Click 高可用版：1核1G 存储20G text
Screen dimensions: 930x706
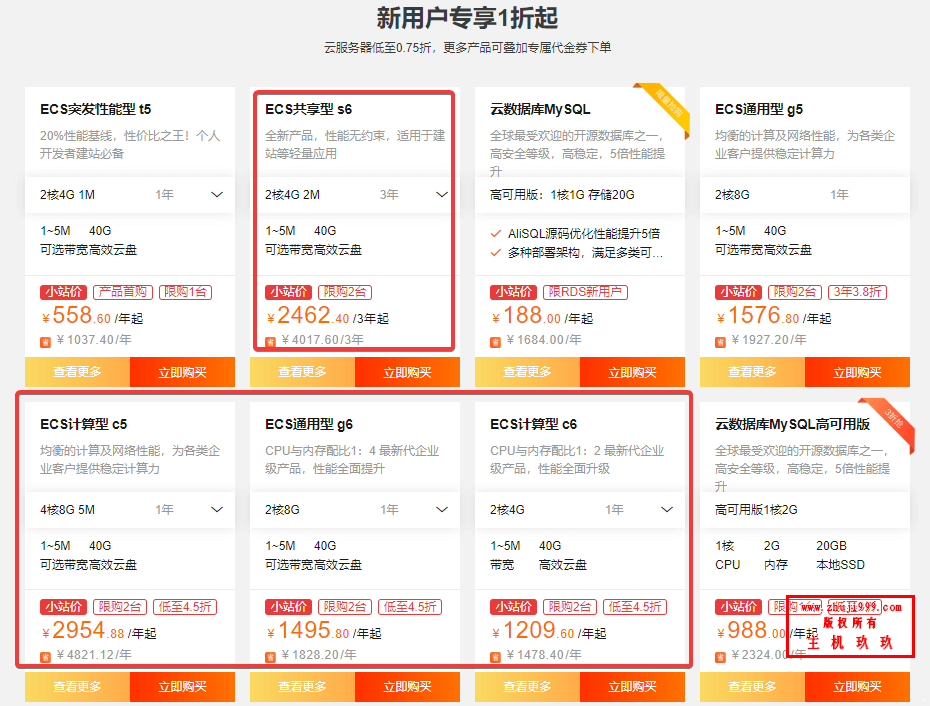click(x=562, y=195)
